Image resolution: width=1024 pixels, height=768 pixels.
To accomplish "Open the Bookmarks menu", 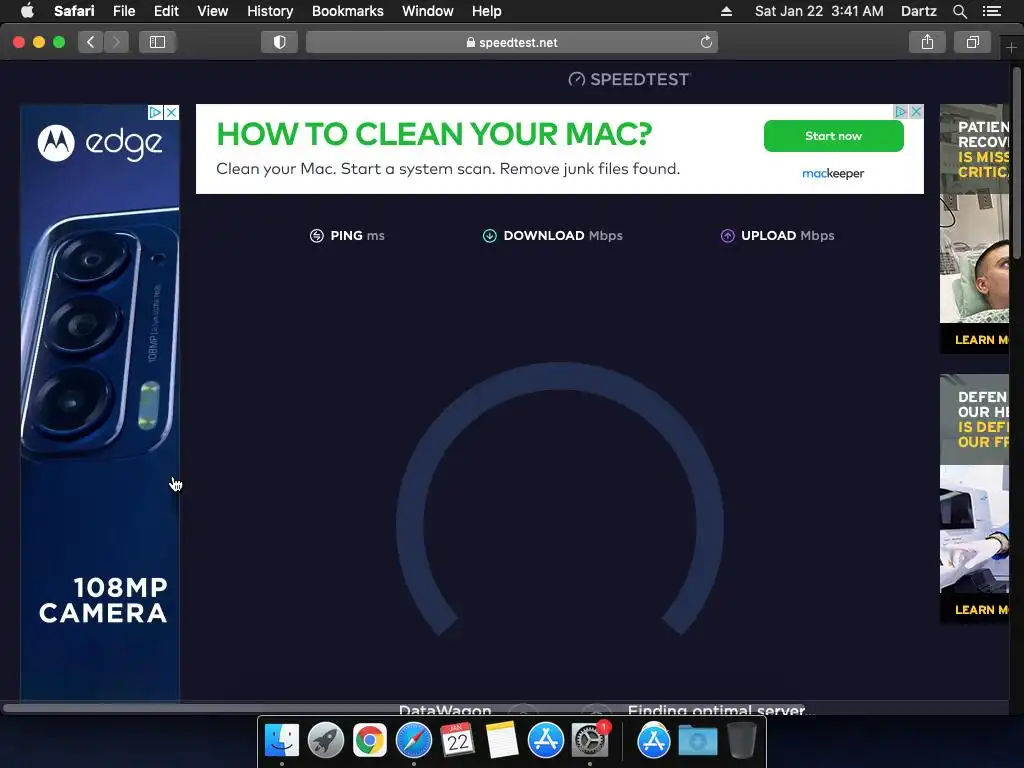I will point(347,11).
